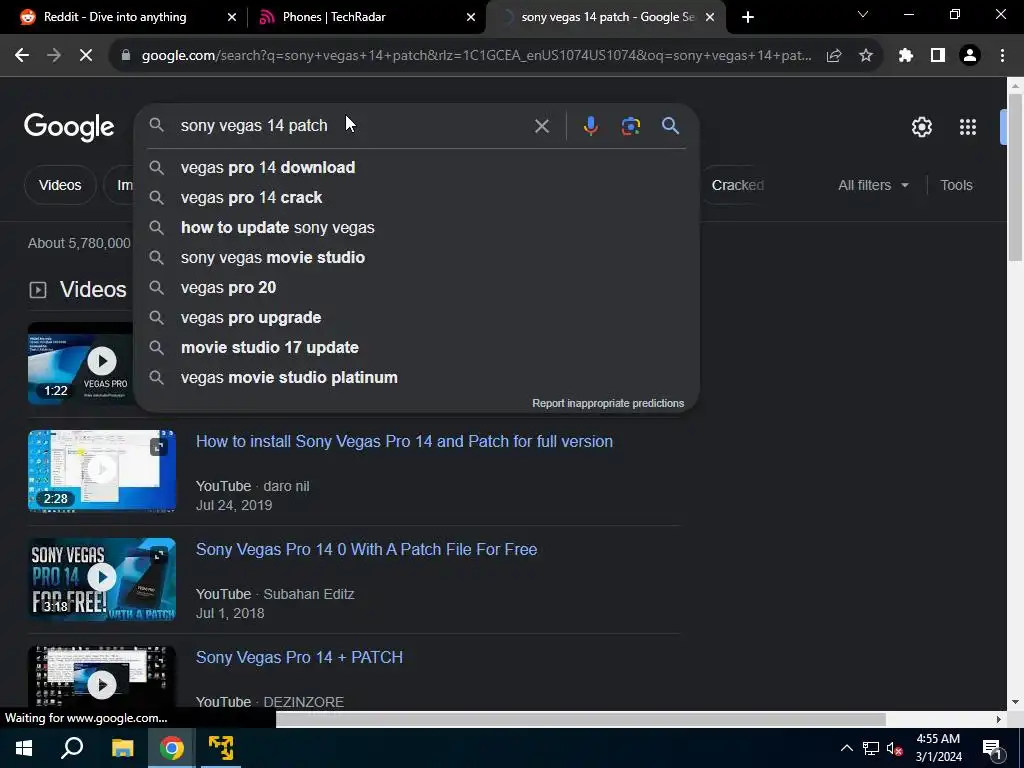Image resolution: width=1024 pixels, height=768 pixels.
Task: Click Report inappropriate predictions link
Action: 608,404
